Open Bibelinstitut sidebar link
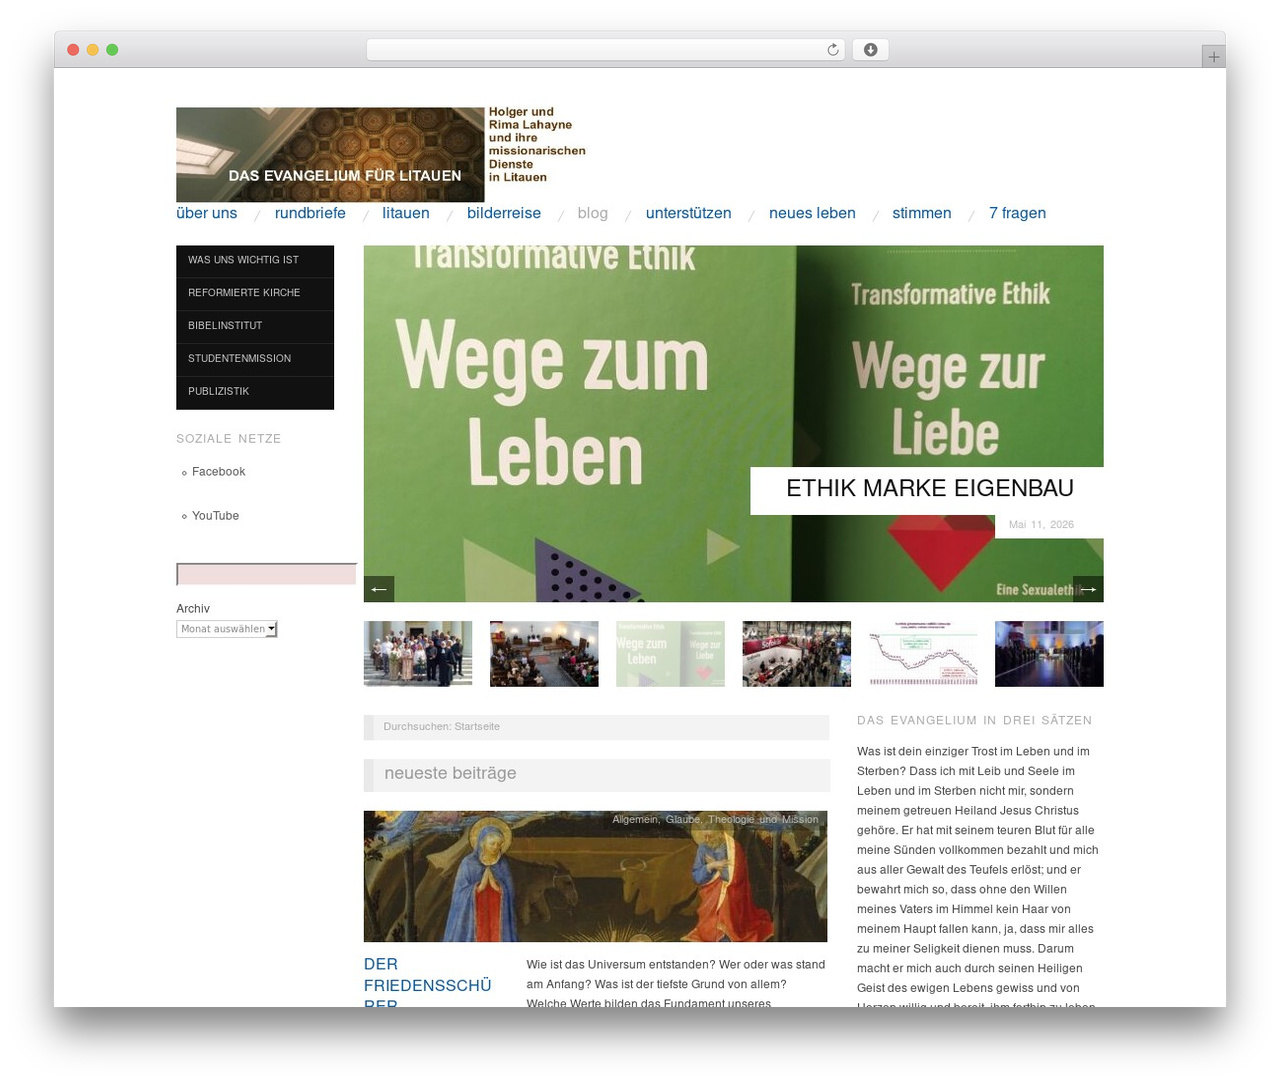Viewport: 1280px width, 1084px height. [255, 326]
